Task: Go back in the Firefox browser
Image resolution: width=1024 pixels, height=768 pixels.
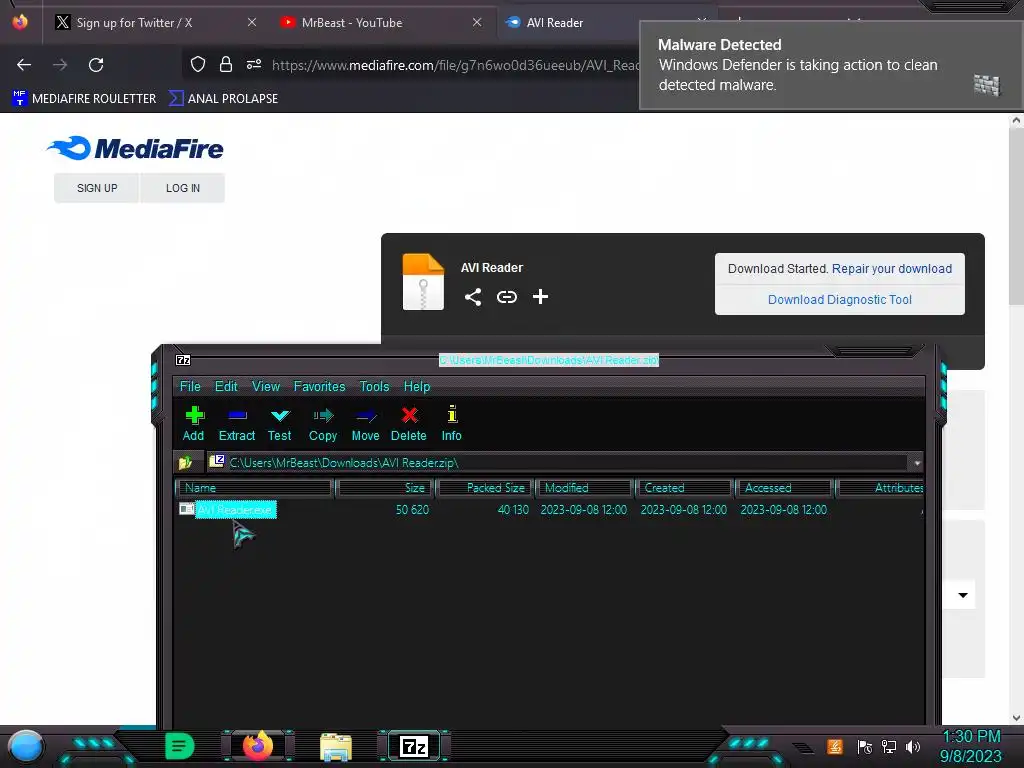Action: coord(24,65)
